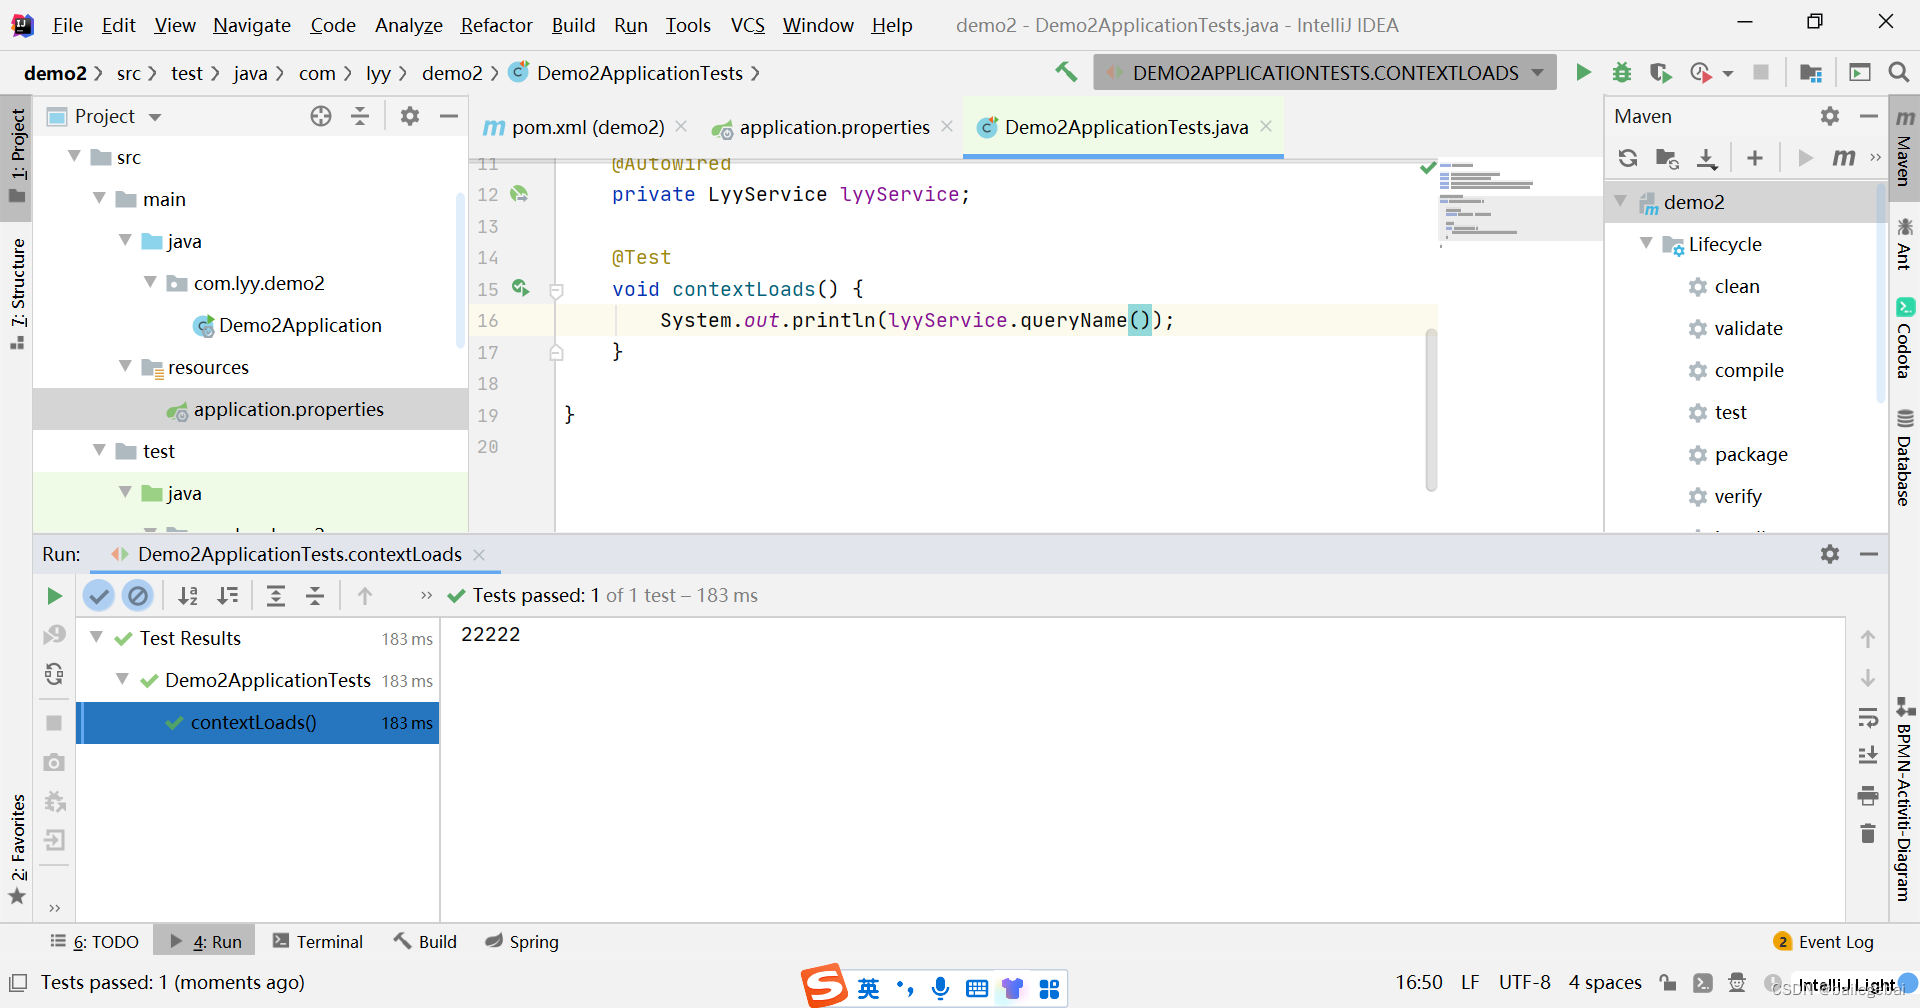Image resolution: width=1920 pixels, height=1008 pixels.
Task: Open Project panel settings gear
Action: pyautogui.click(x=410, y=116)
